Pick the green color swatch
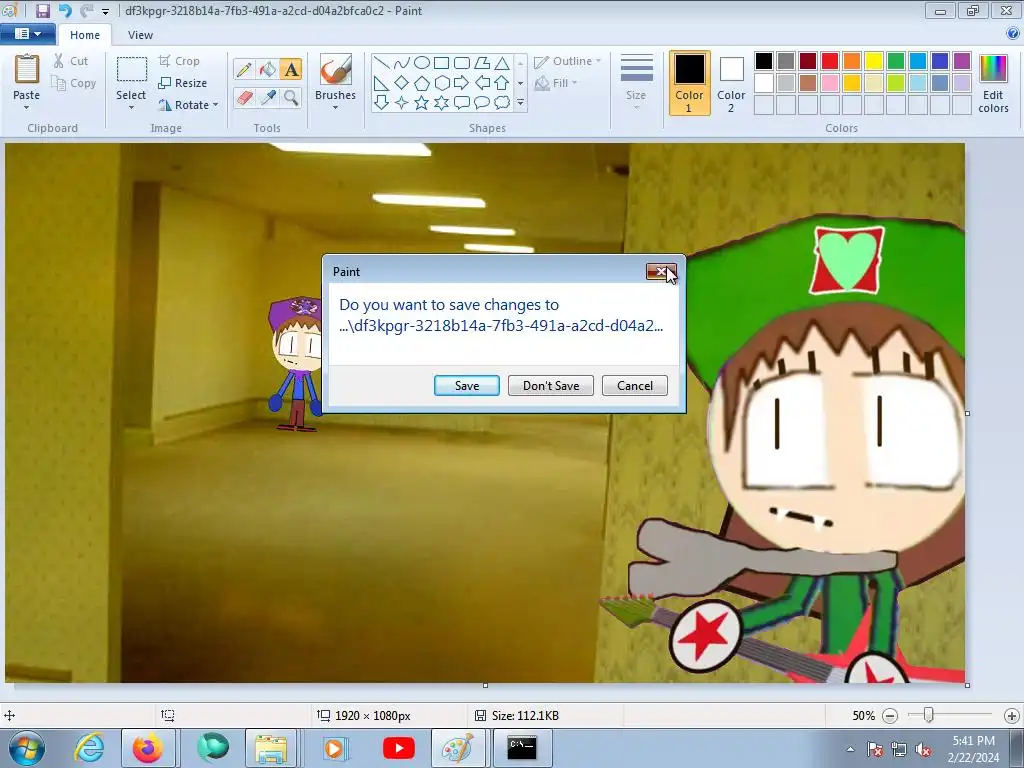Image resolution: width=1024 pixels, height=768 pixels. coord(896,61)
